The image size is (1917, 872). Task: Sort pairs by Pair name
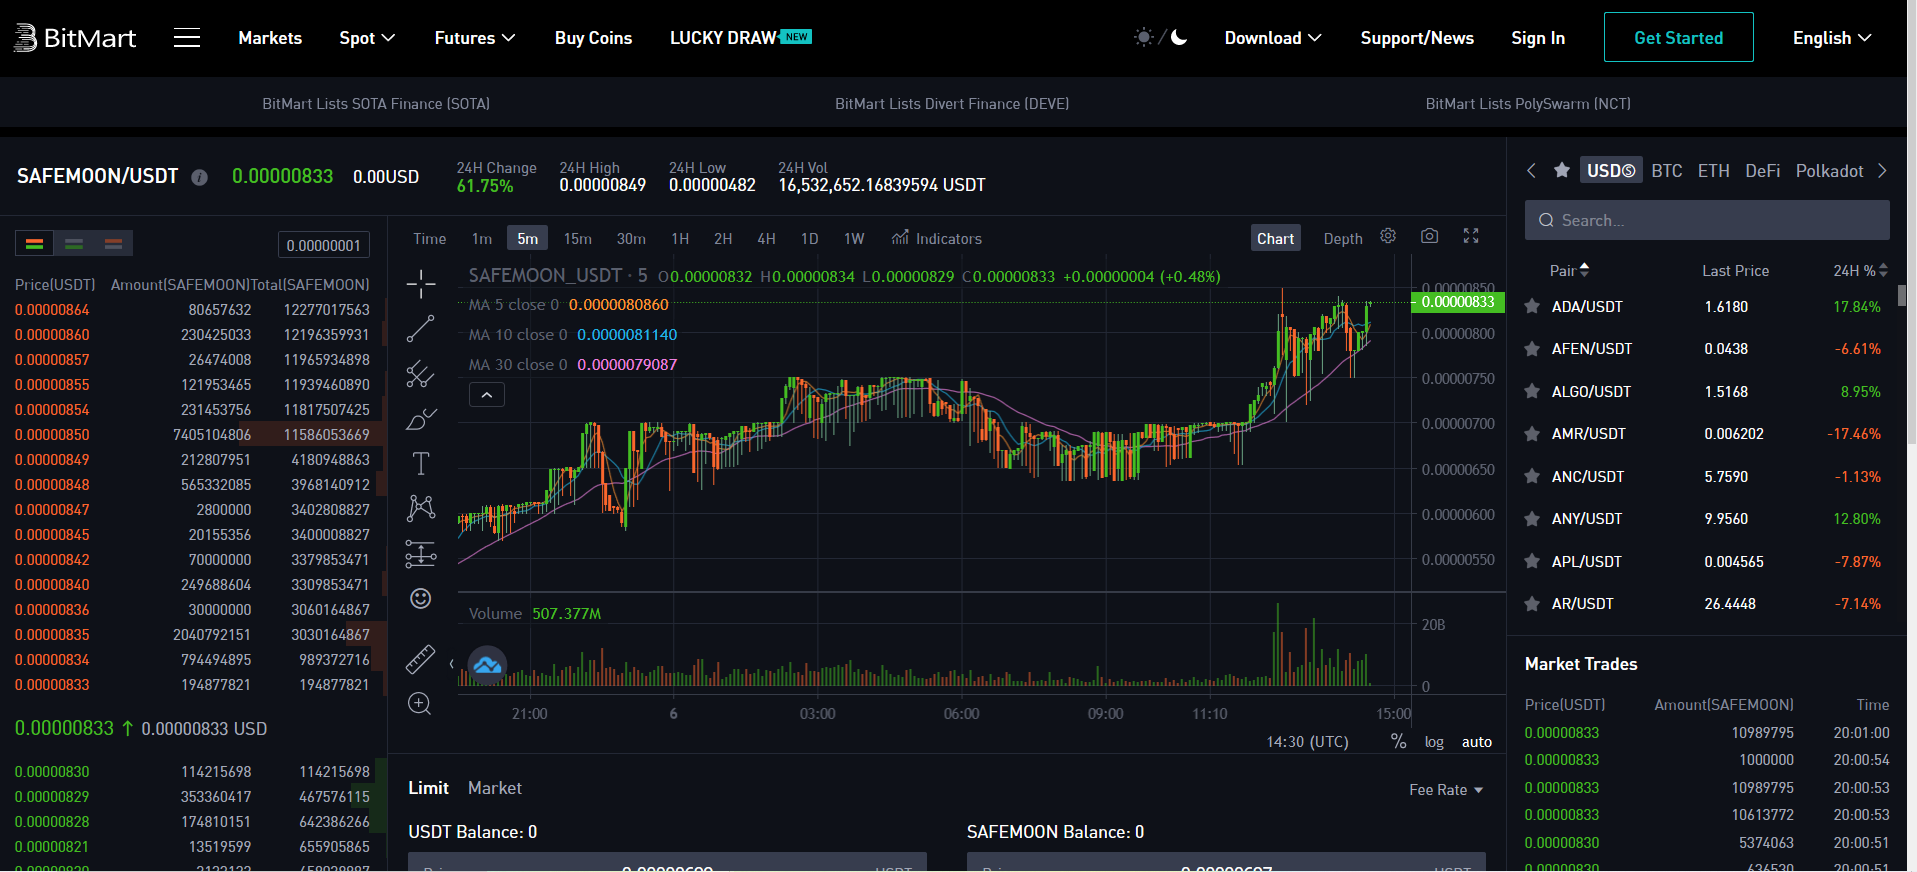coord(1569,271)
